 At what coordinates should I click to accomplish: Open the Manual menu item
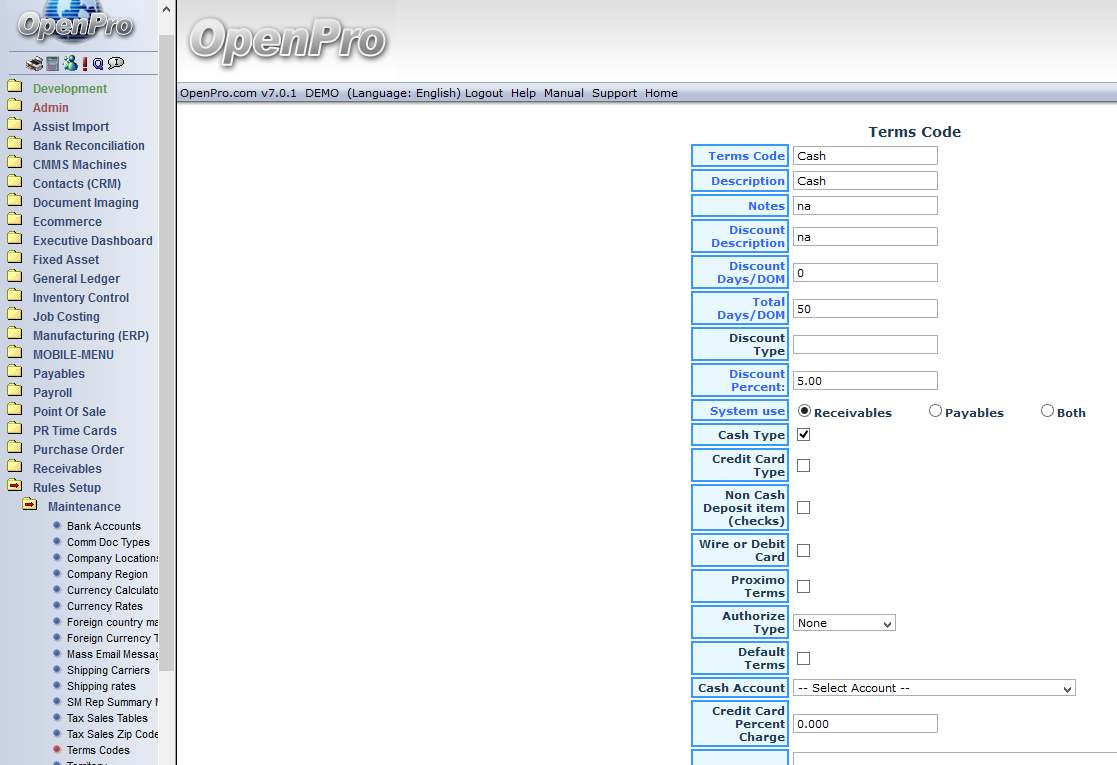[563, 93]
